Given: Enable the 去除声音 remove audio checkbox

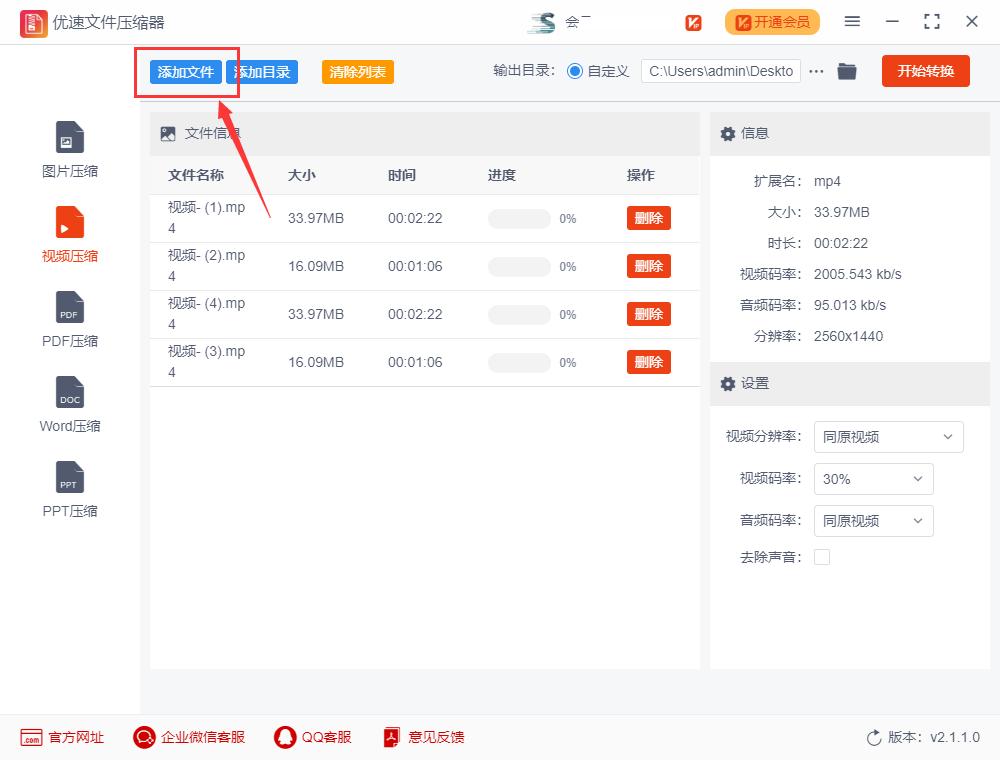Looking at the screenshot, I should (x=822, y=557).
